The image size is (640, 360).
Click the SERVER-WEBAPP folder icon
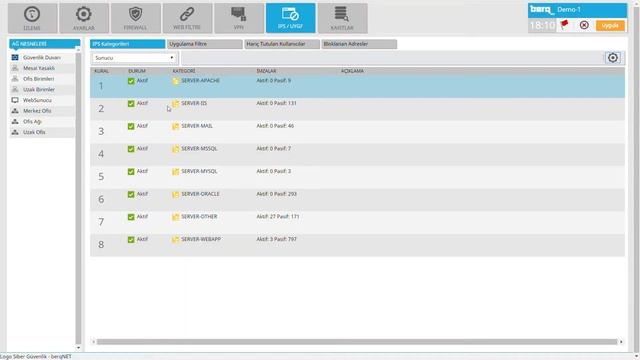click(176, 240)
